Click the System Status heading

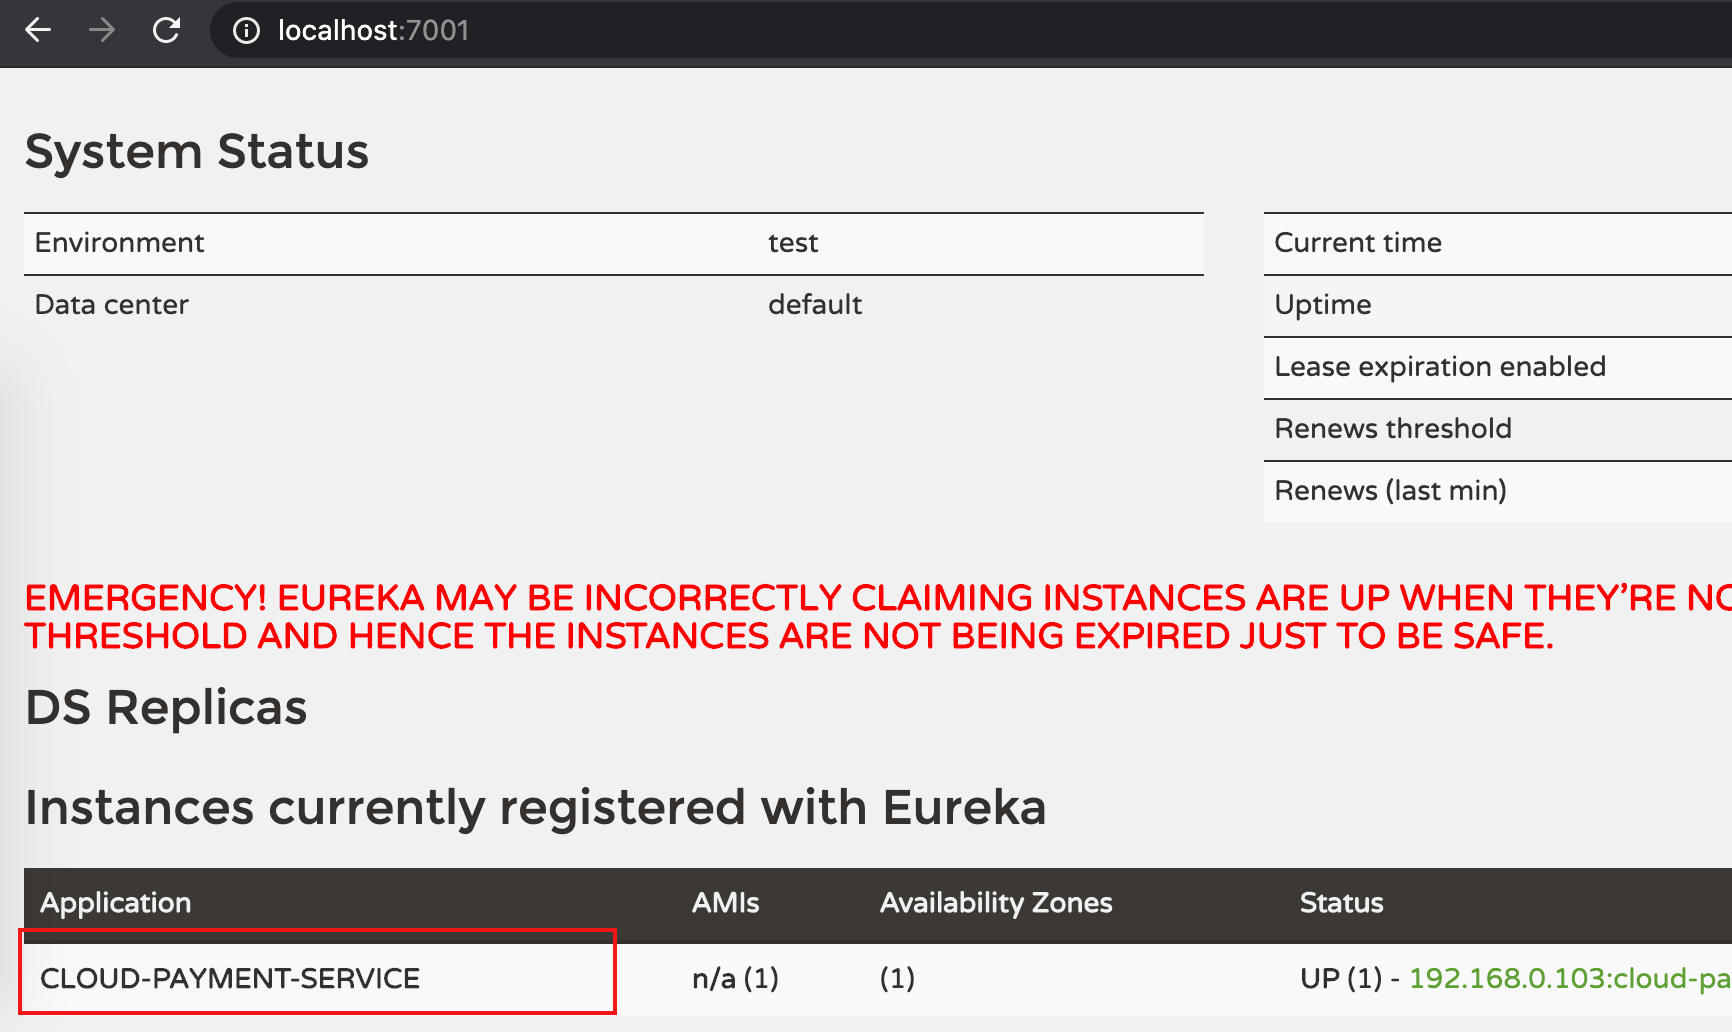coord(197,152)
